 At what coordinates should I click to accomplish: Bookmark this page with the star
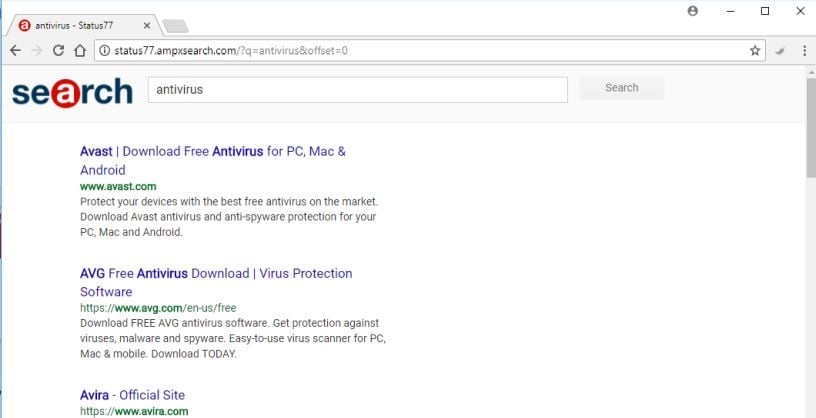[755, 50]
